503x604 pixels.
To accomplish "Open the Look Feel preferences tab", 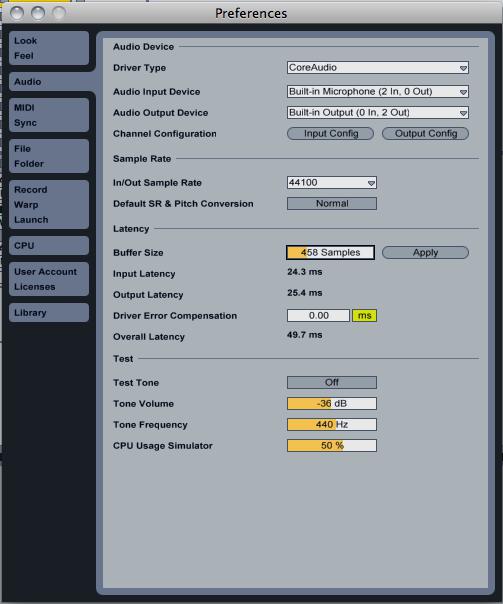I will click(x=49, y=48).
